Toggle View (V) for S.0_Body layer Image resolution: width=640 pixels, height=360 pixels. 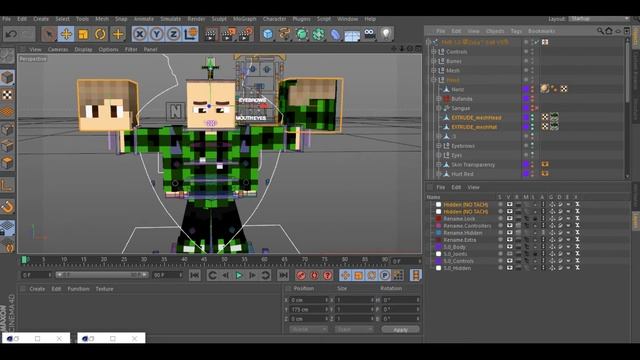pyautogui.click(x=509, y=247)
